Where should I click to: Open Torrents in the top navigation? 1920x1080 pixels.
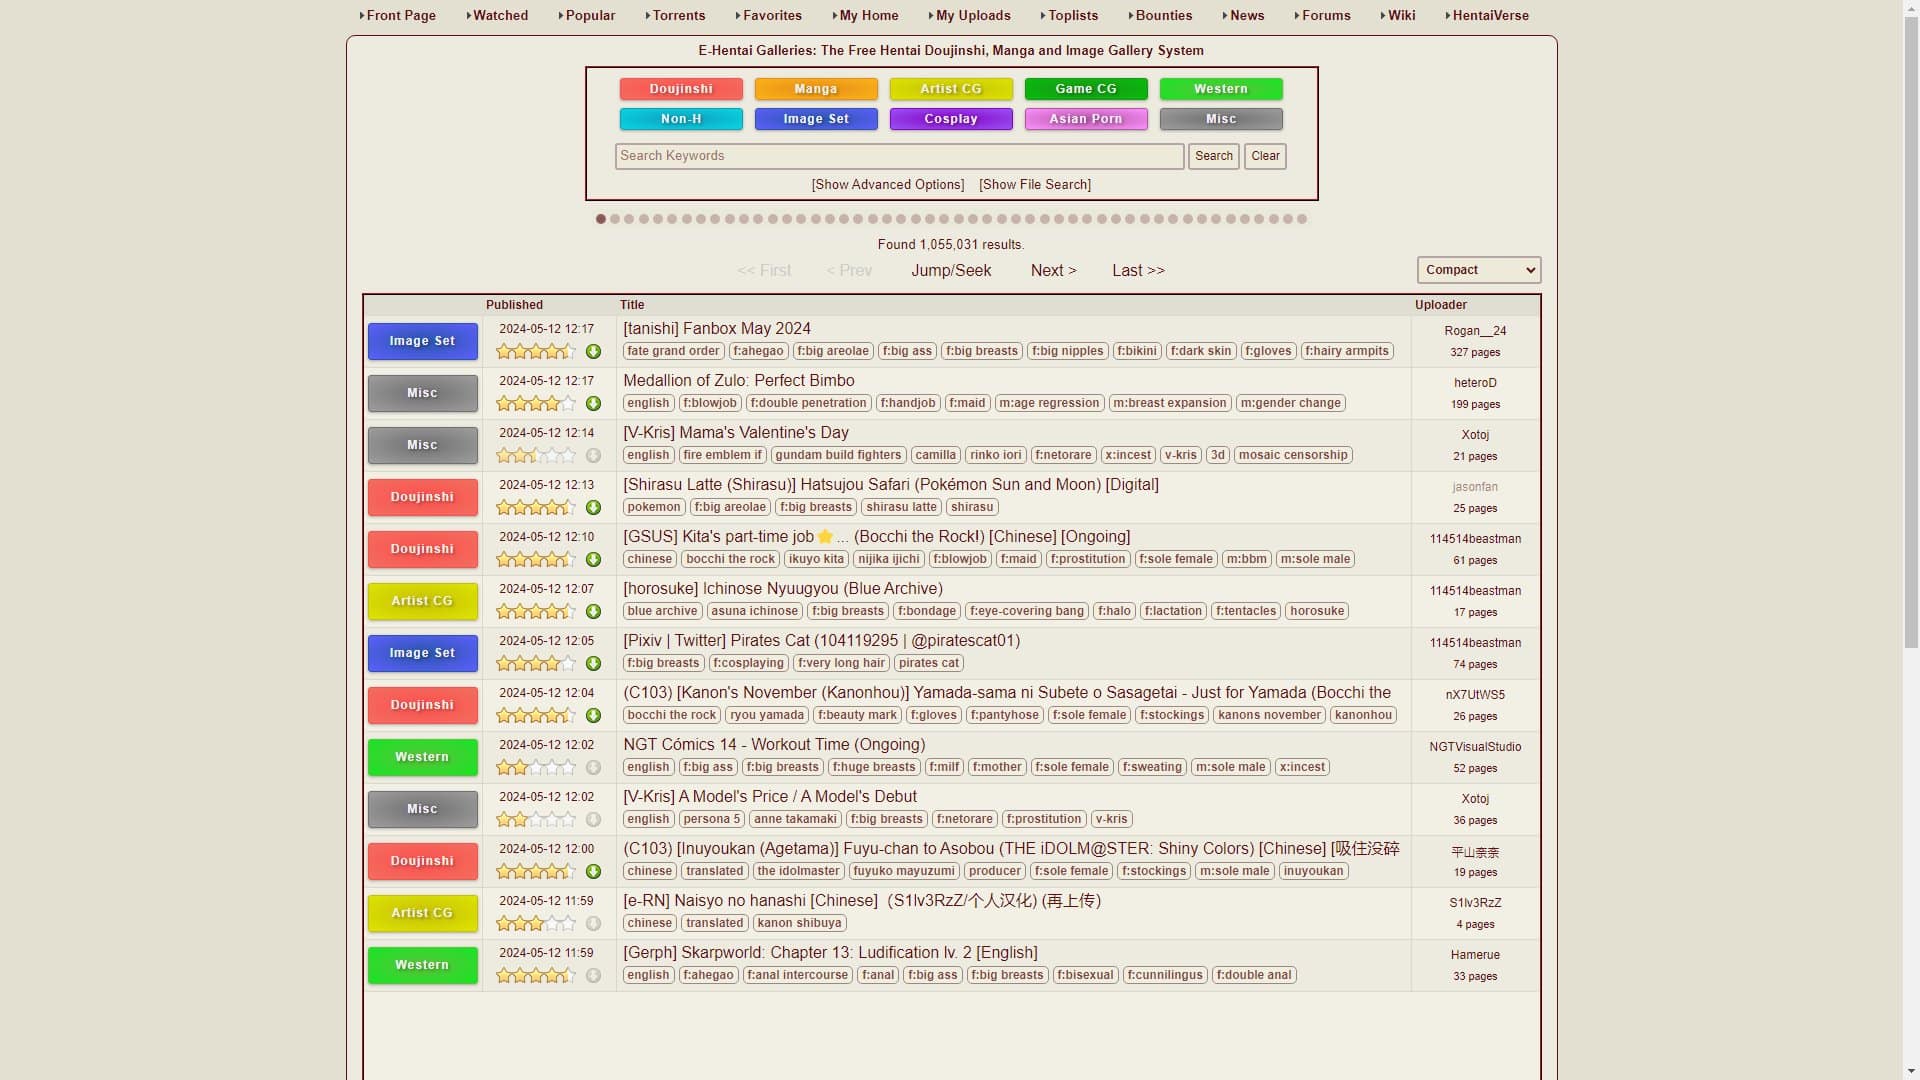click(678, 16)
